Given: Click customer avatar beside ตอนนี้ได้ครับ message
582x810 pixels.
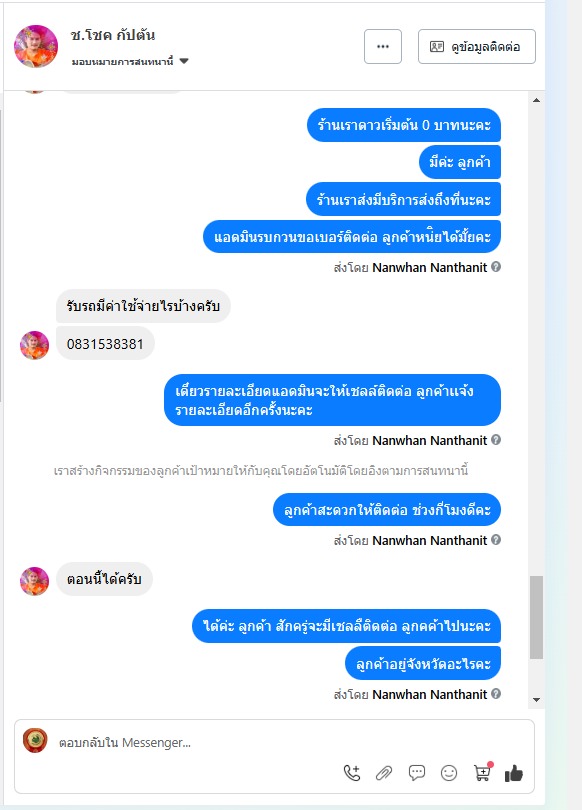Looking at the screenshot, I should click(34, 581).
